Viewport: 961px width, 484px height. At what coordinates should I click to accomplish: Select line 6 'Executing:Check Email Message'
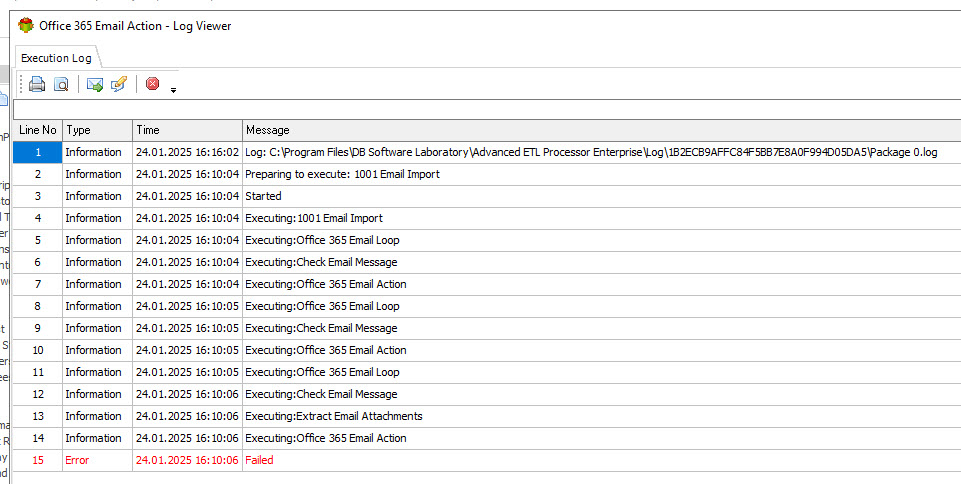(321, 262)
